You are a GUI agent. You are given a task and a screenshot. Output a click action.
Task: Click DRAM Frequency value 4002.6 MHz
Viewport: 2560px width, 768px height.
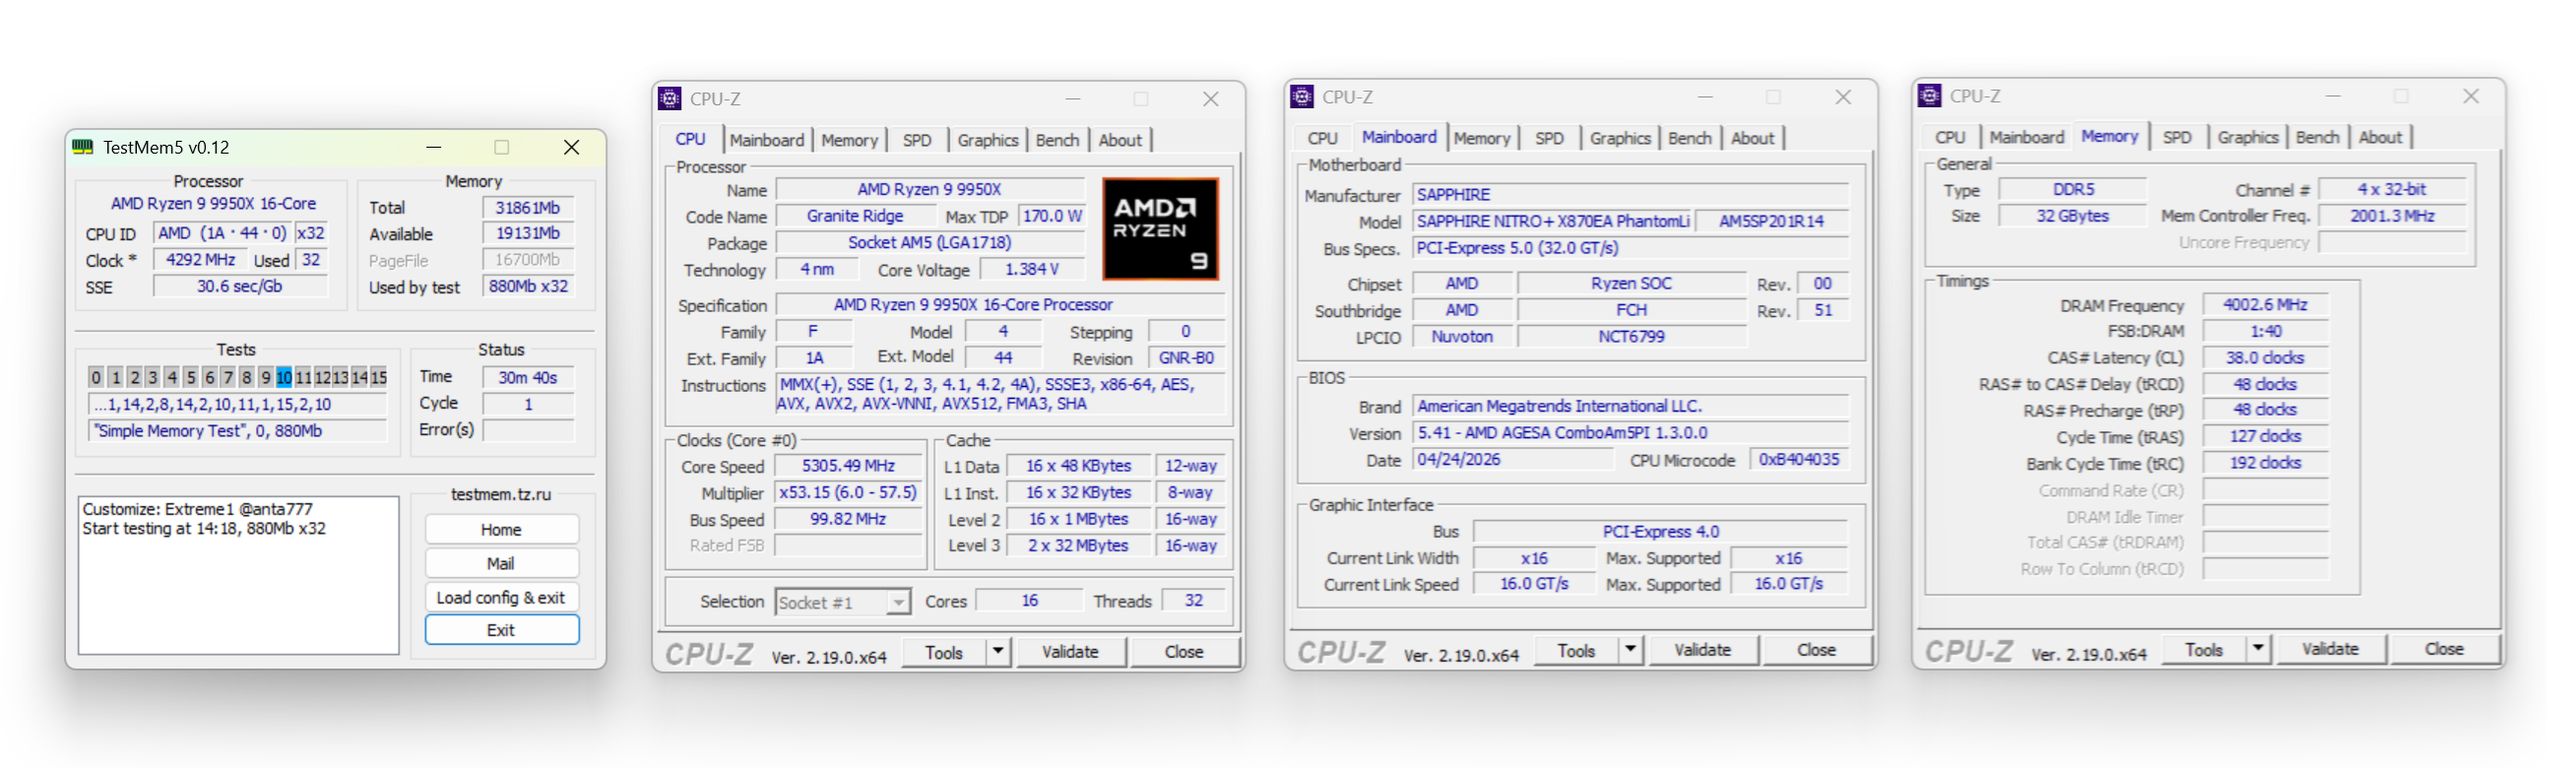pyautogui.click(x=2265, y=305)
